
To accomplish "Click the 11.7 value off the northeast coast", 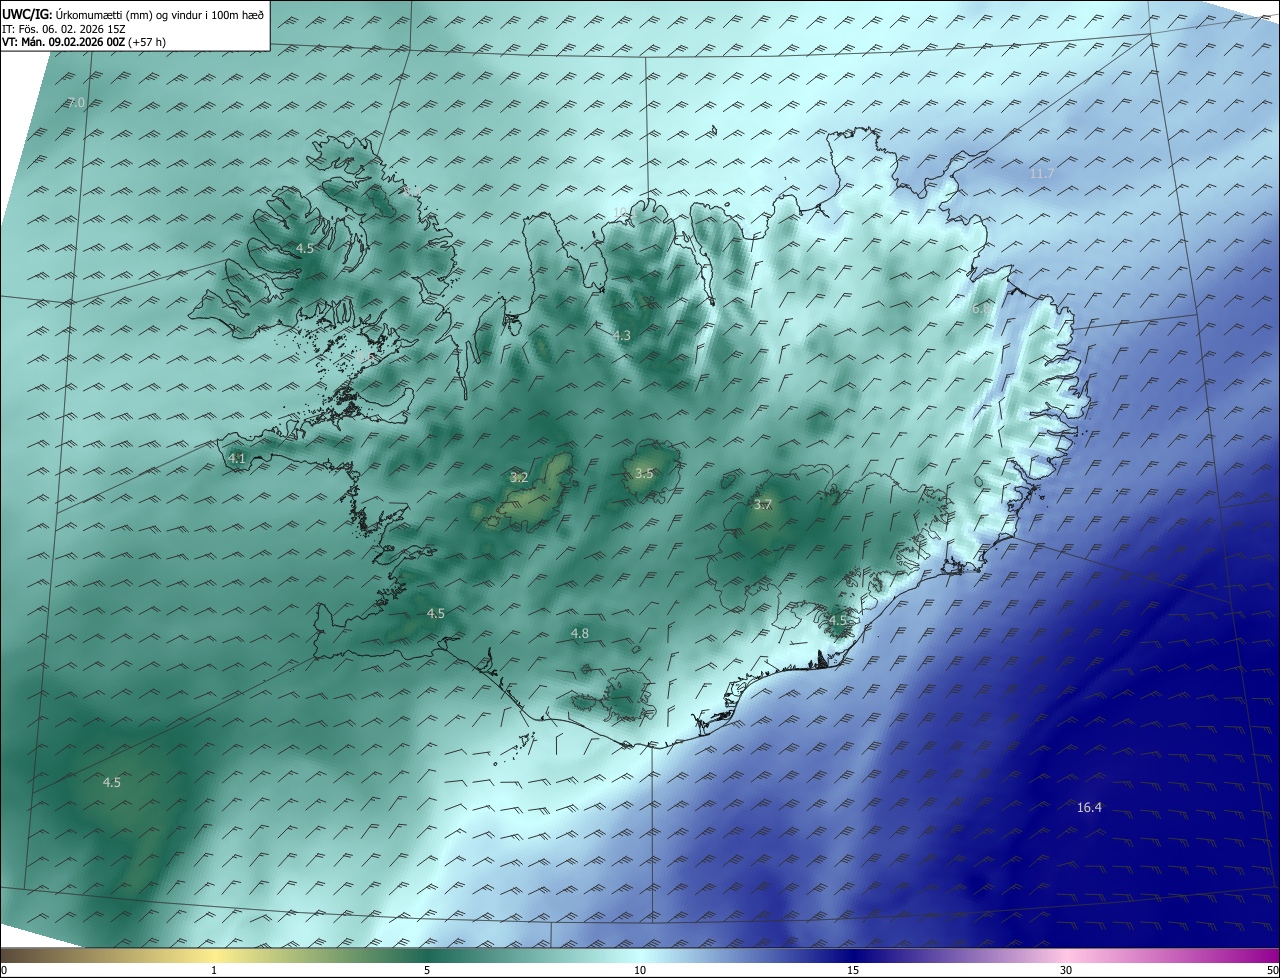I will [x=1041, y=173].
